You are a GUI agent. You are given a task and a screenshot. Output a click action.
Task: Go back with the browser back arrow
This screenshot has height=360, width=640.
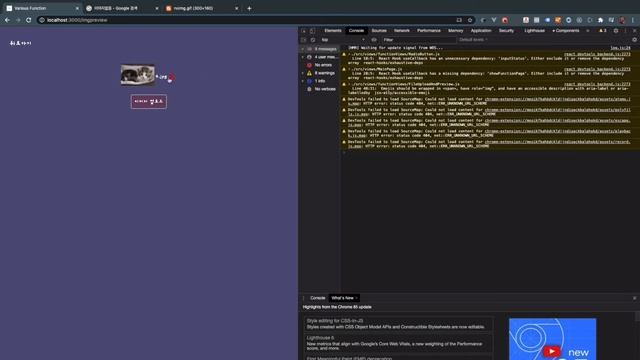[7, 20]
